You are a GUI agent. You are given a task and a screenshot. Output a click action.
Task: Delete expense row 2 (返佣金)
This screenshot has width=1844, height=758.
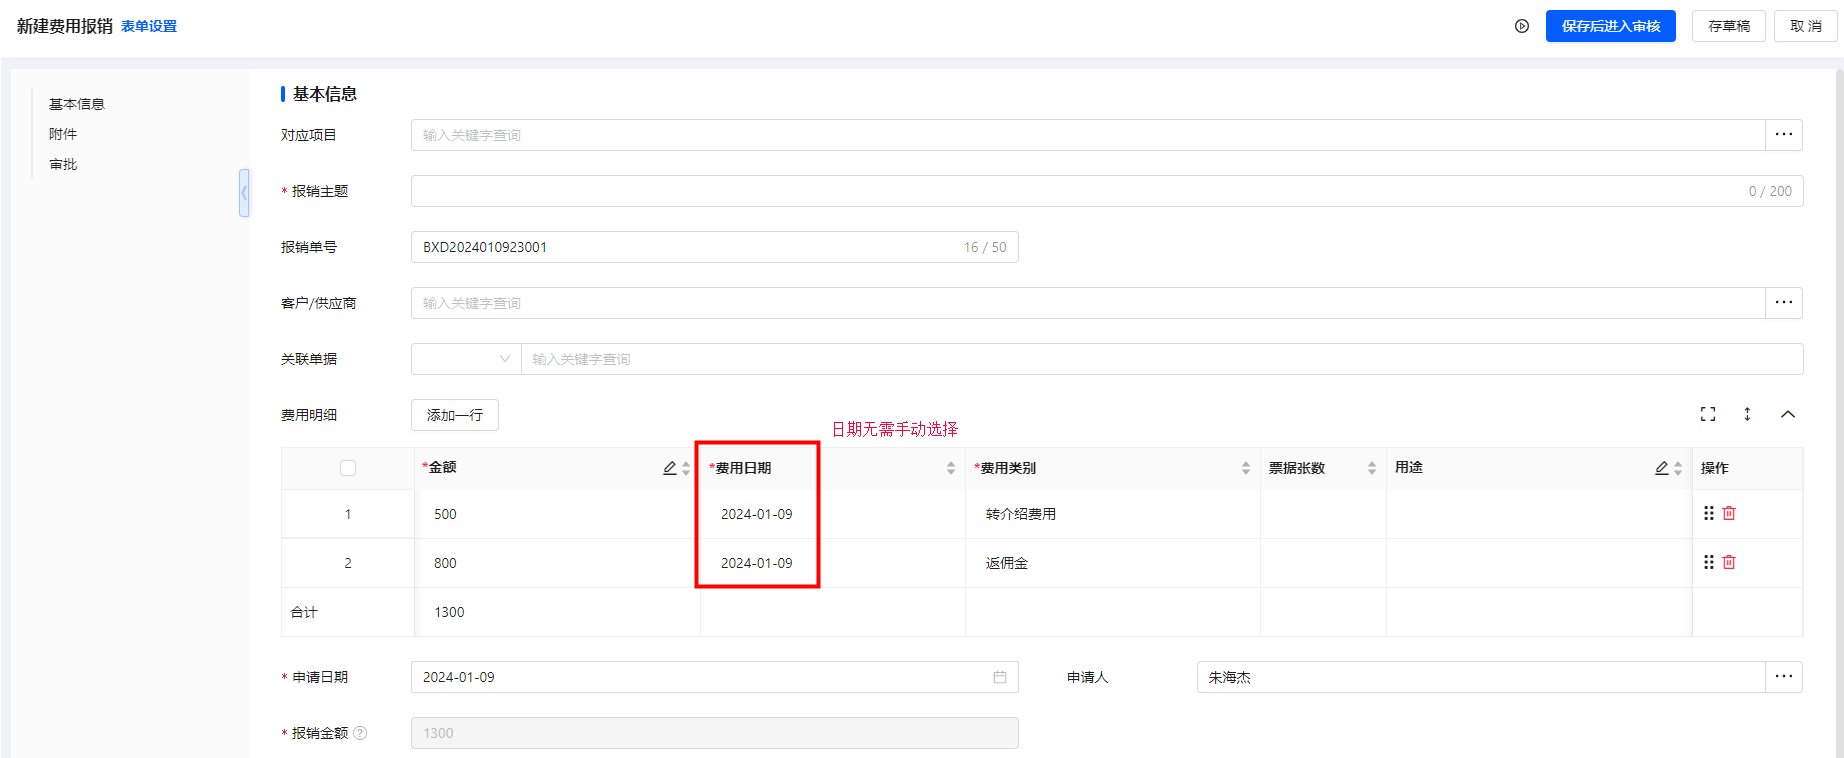(x=1729, y=562)
